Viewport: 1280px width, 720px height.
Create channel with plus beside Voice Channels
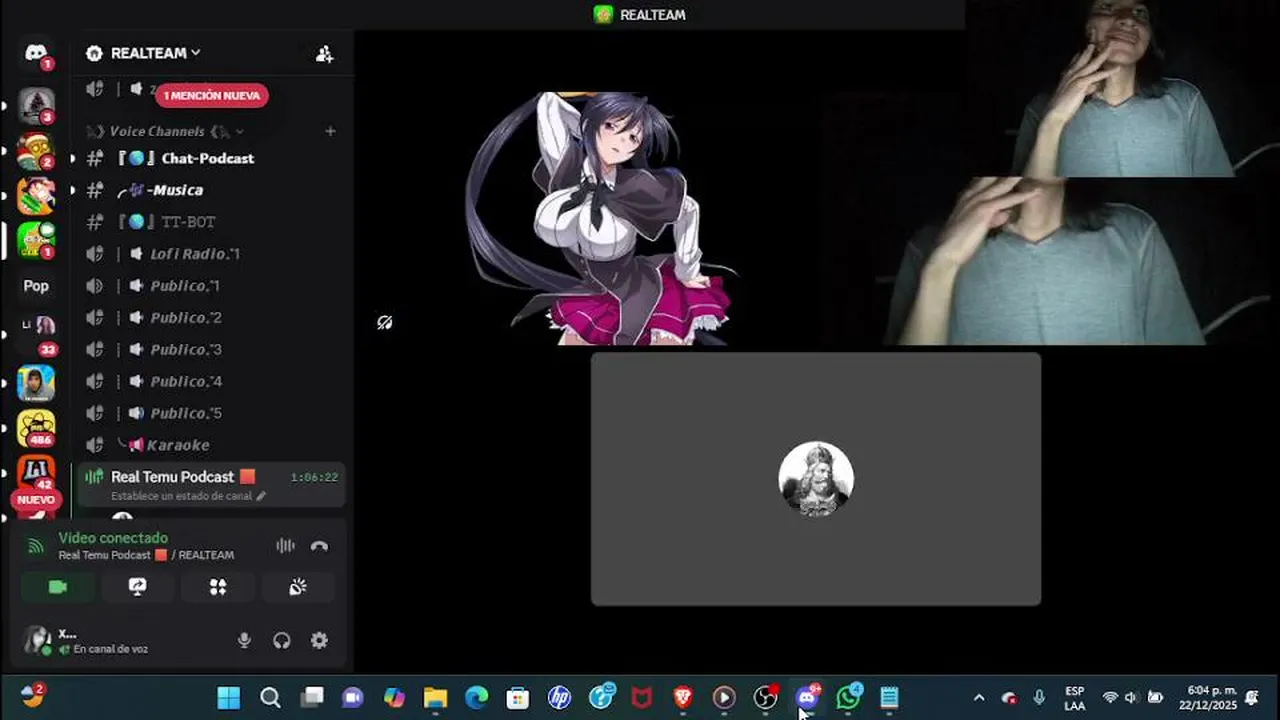[x=330, y=131]
